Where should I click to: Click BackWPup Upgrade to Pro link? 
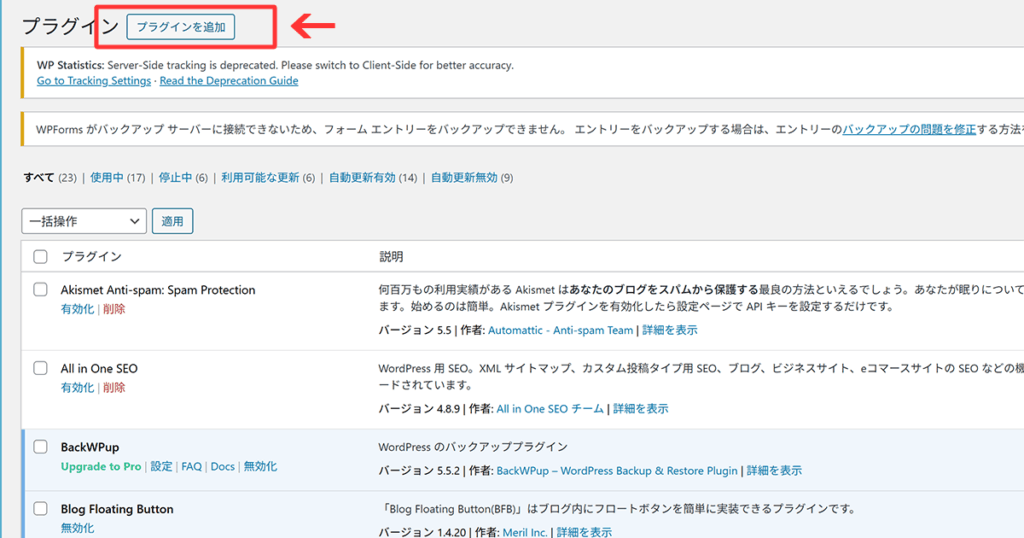pos(101,467)
